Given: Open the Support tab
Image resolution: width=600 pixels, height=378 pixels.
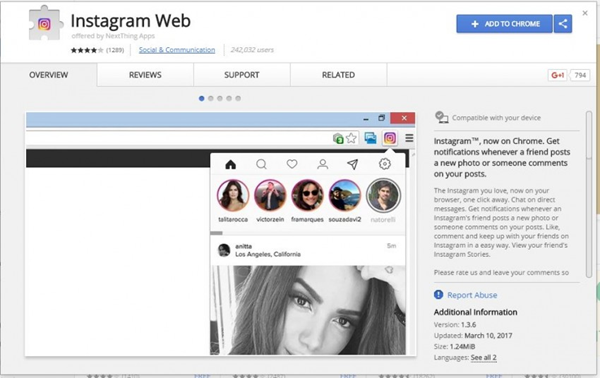Looking at the screenshot, I should (242, 75).
